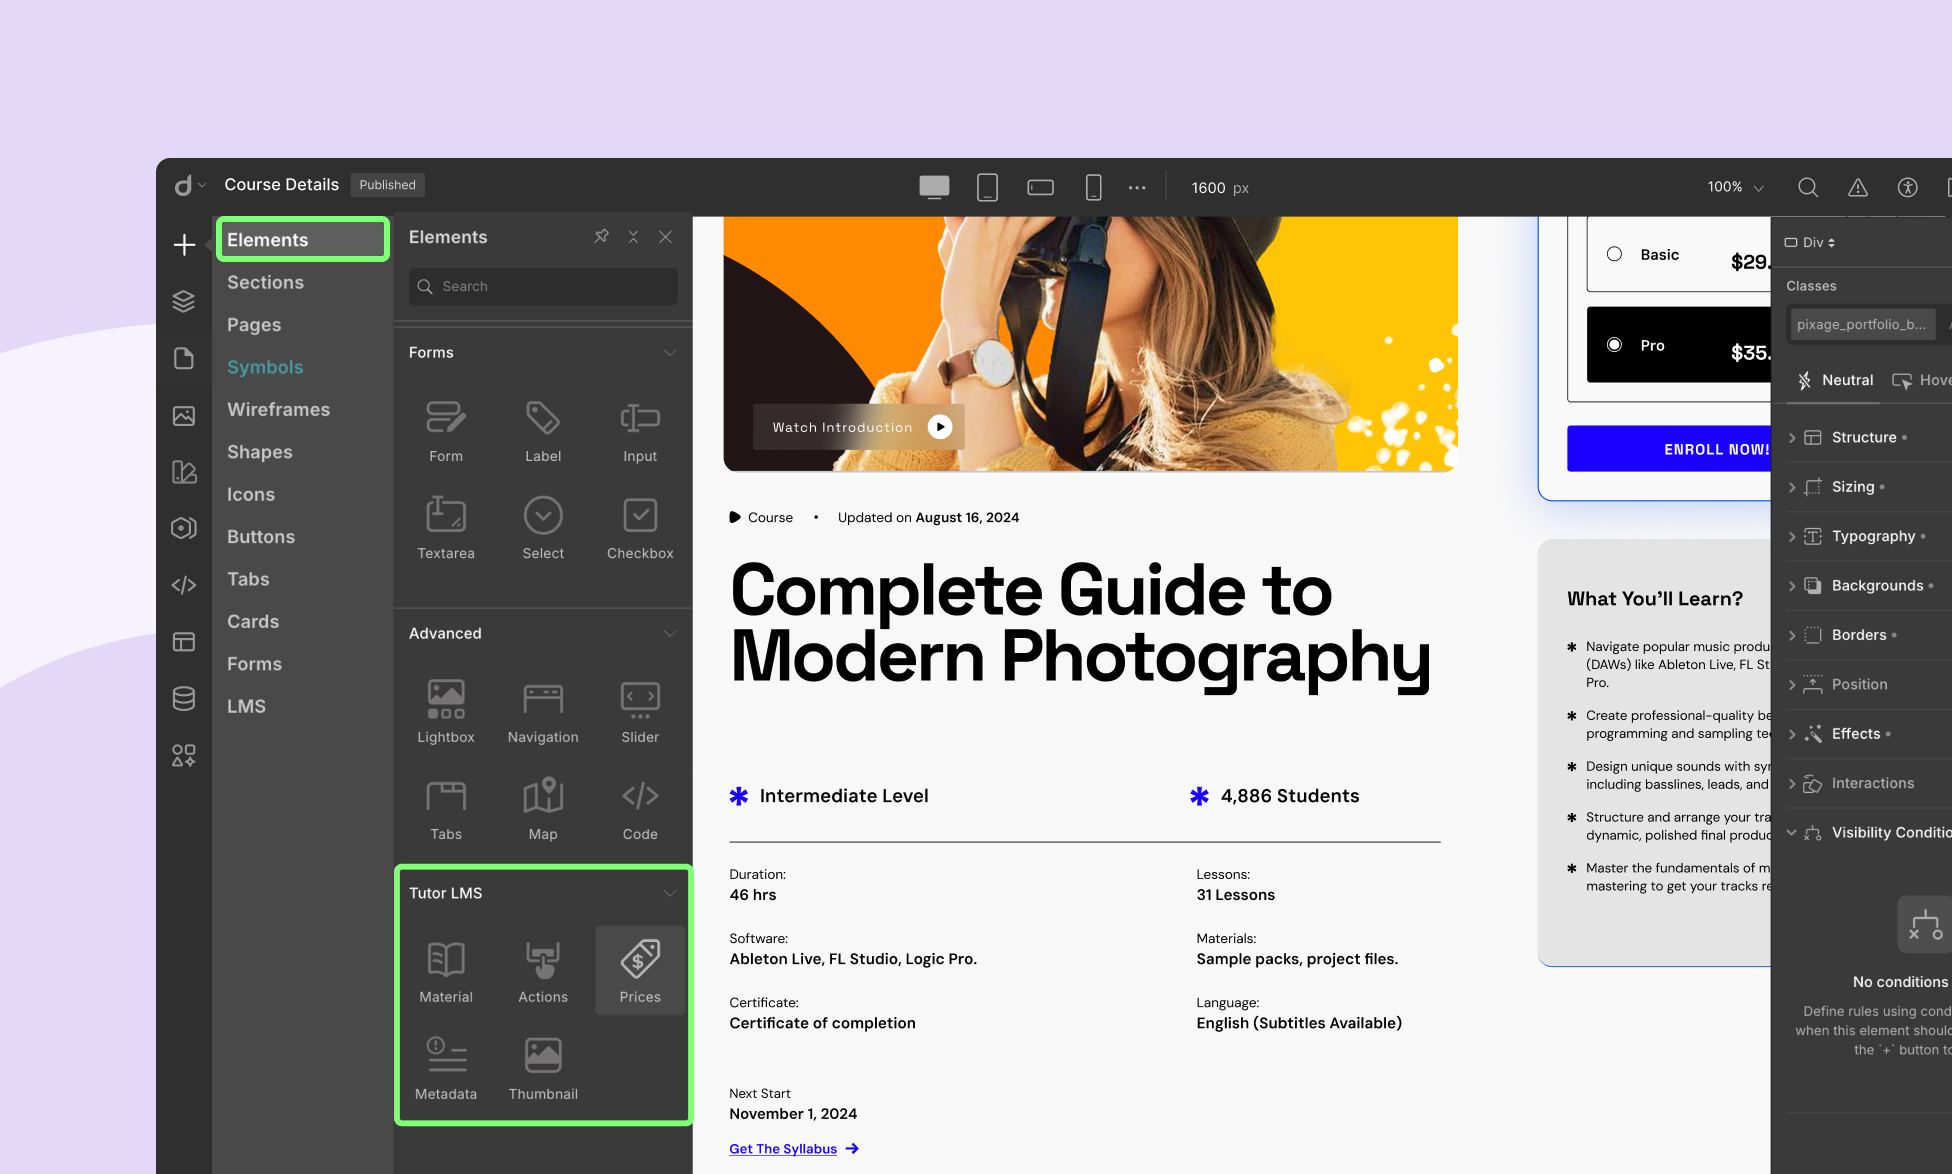Open the layers stack icon in left rail

tap(184, 301)
